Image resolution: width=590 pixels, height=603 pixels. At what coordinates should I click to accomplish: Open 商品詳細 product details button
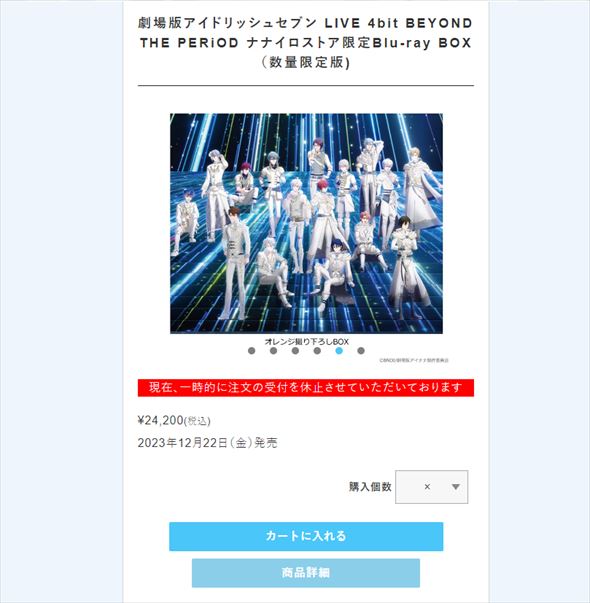pos(306,573)
